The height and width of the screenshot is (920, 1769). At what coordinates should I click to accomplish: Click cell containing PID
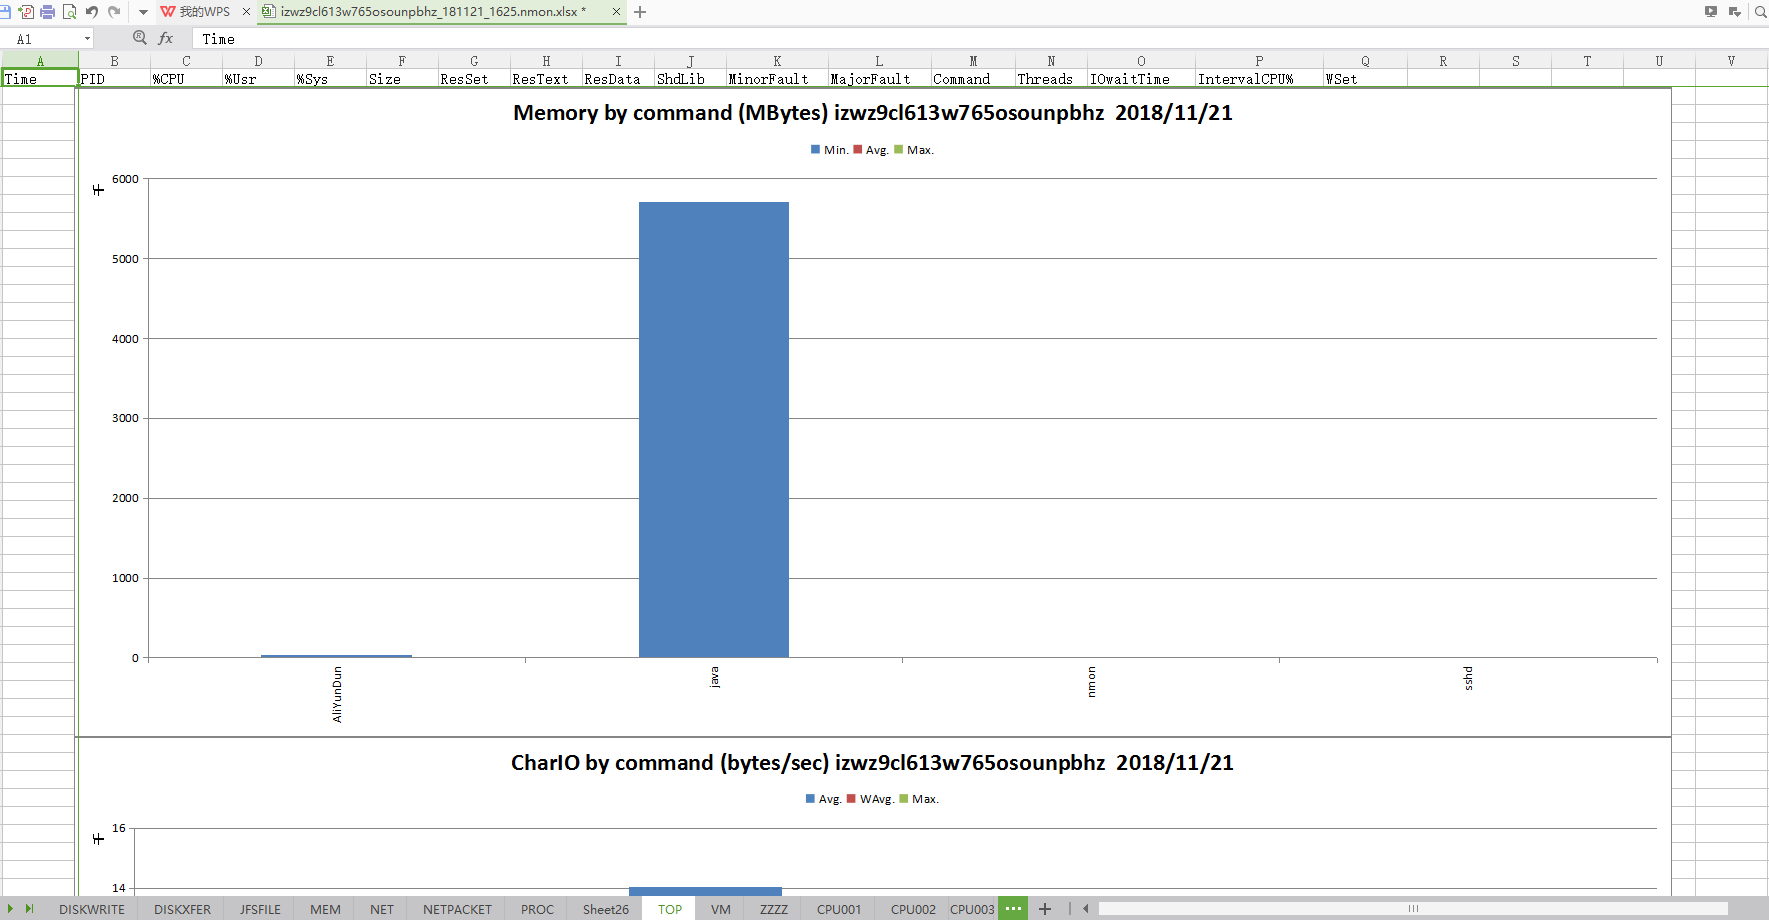[114, 79]
